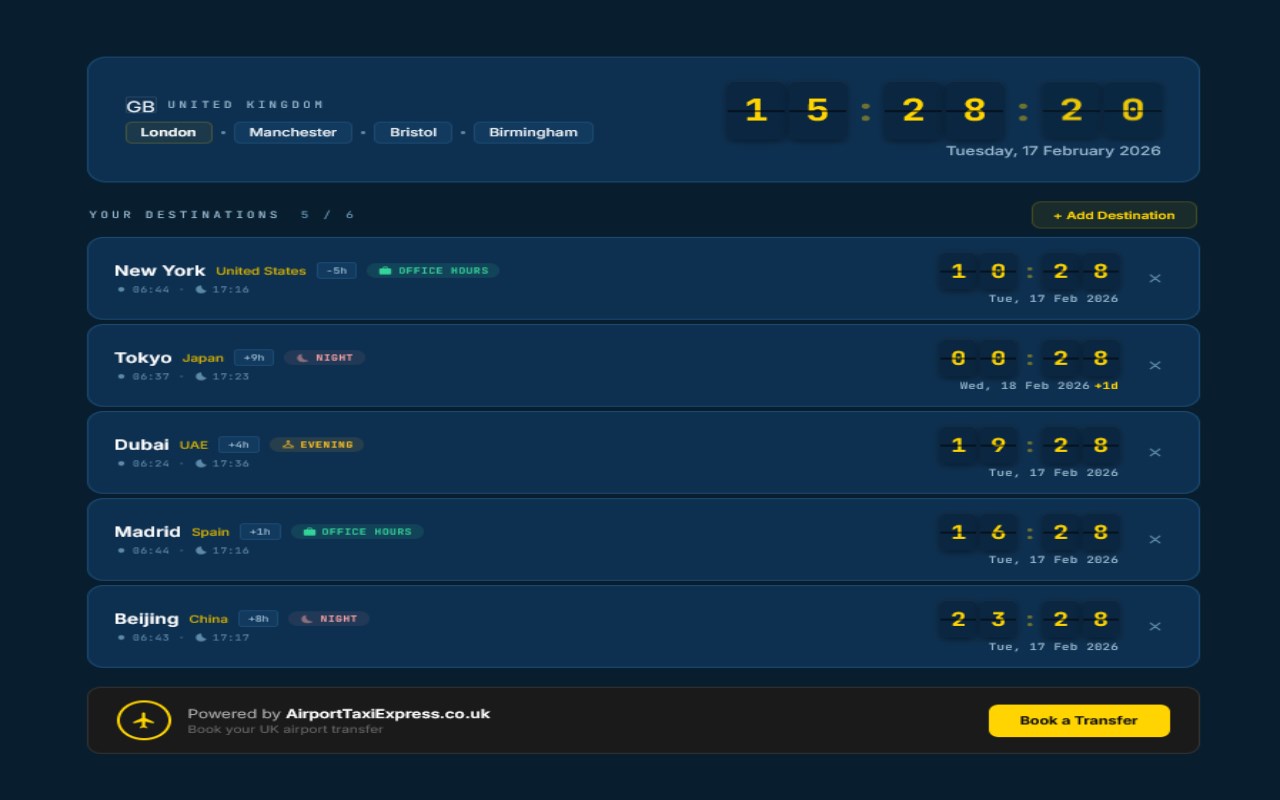Click the Madrid +1h offset tag

pyautogui.click(x=260, y=531)
